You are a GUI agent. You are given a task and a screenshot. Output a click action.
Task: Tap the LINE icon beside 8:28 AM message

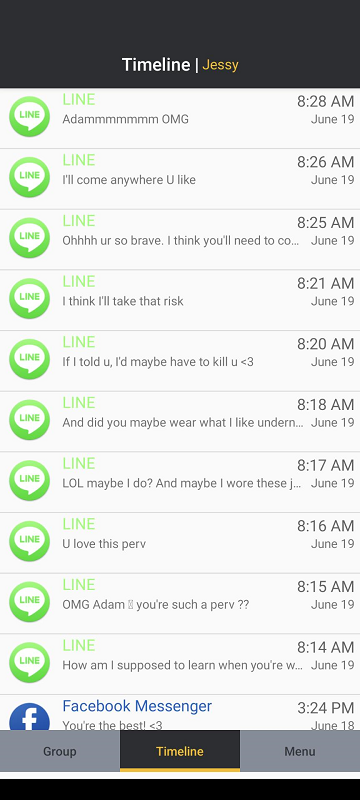(30, 117)
